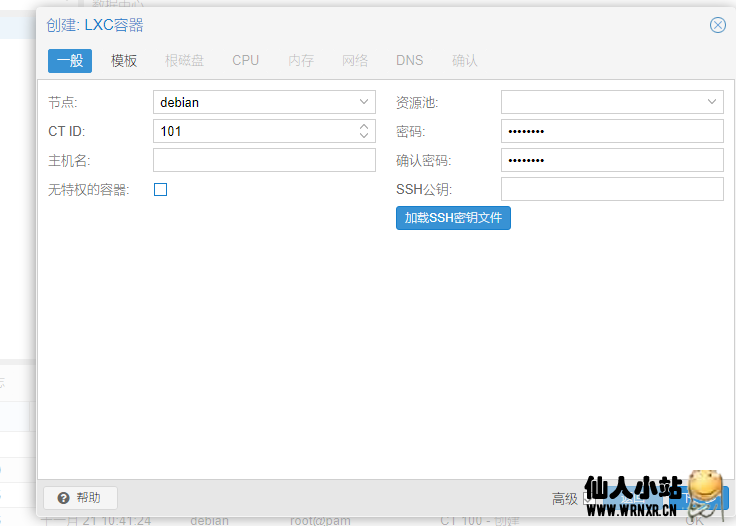Open the CPU tab
The image size is (736, 526).
click(245, 61)
